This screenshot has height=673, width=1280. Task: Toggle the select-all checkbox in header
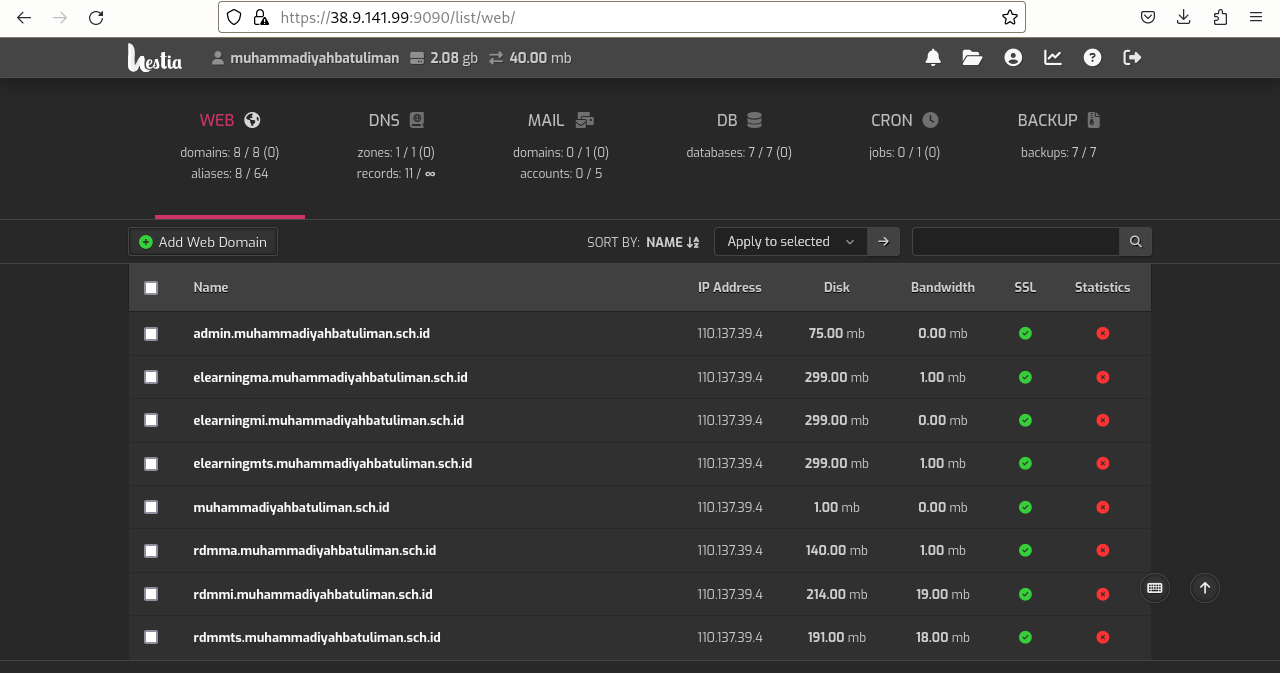pos(151,288)
